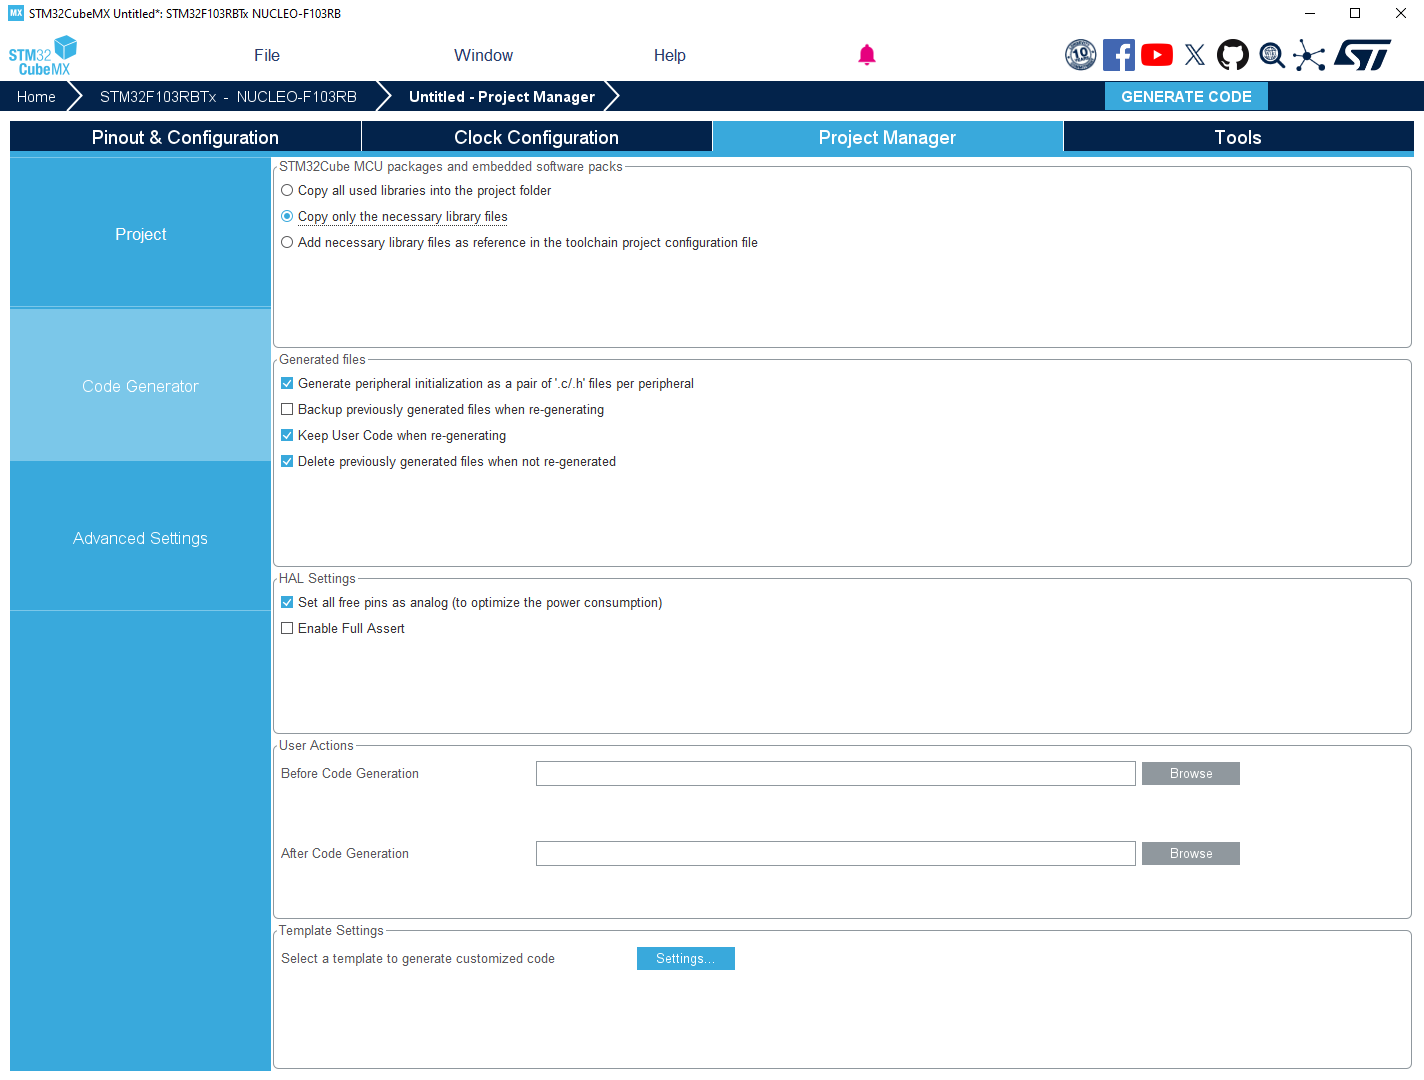Select the Code Generator side section

click(140, 385)
